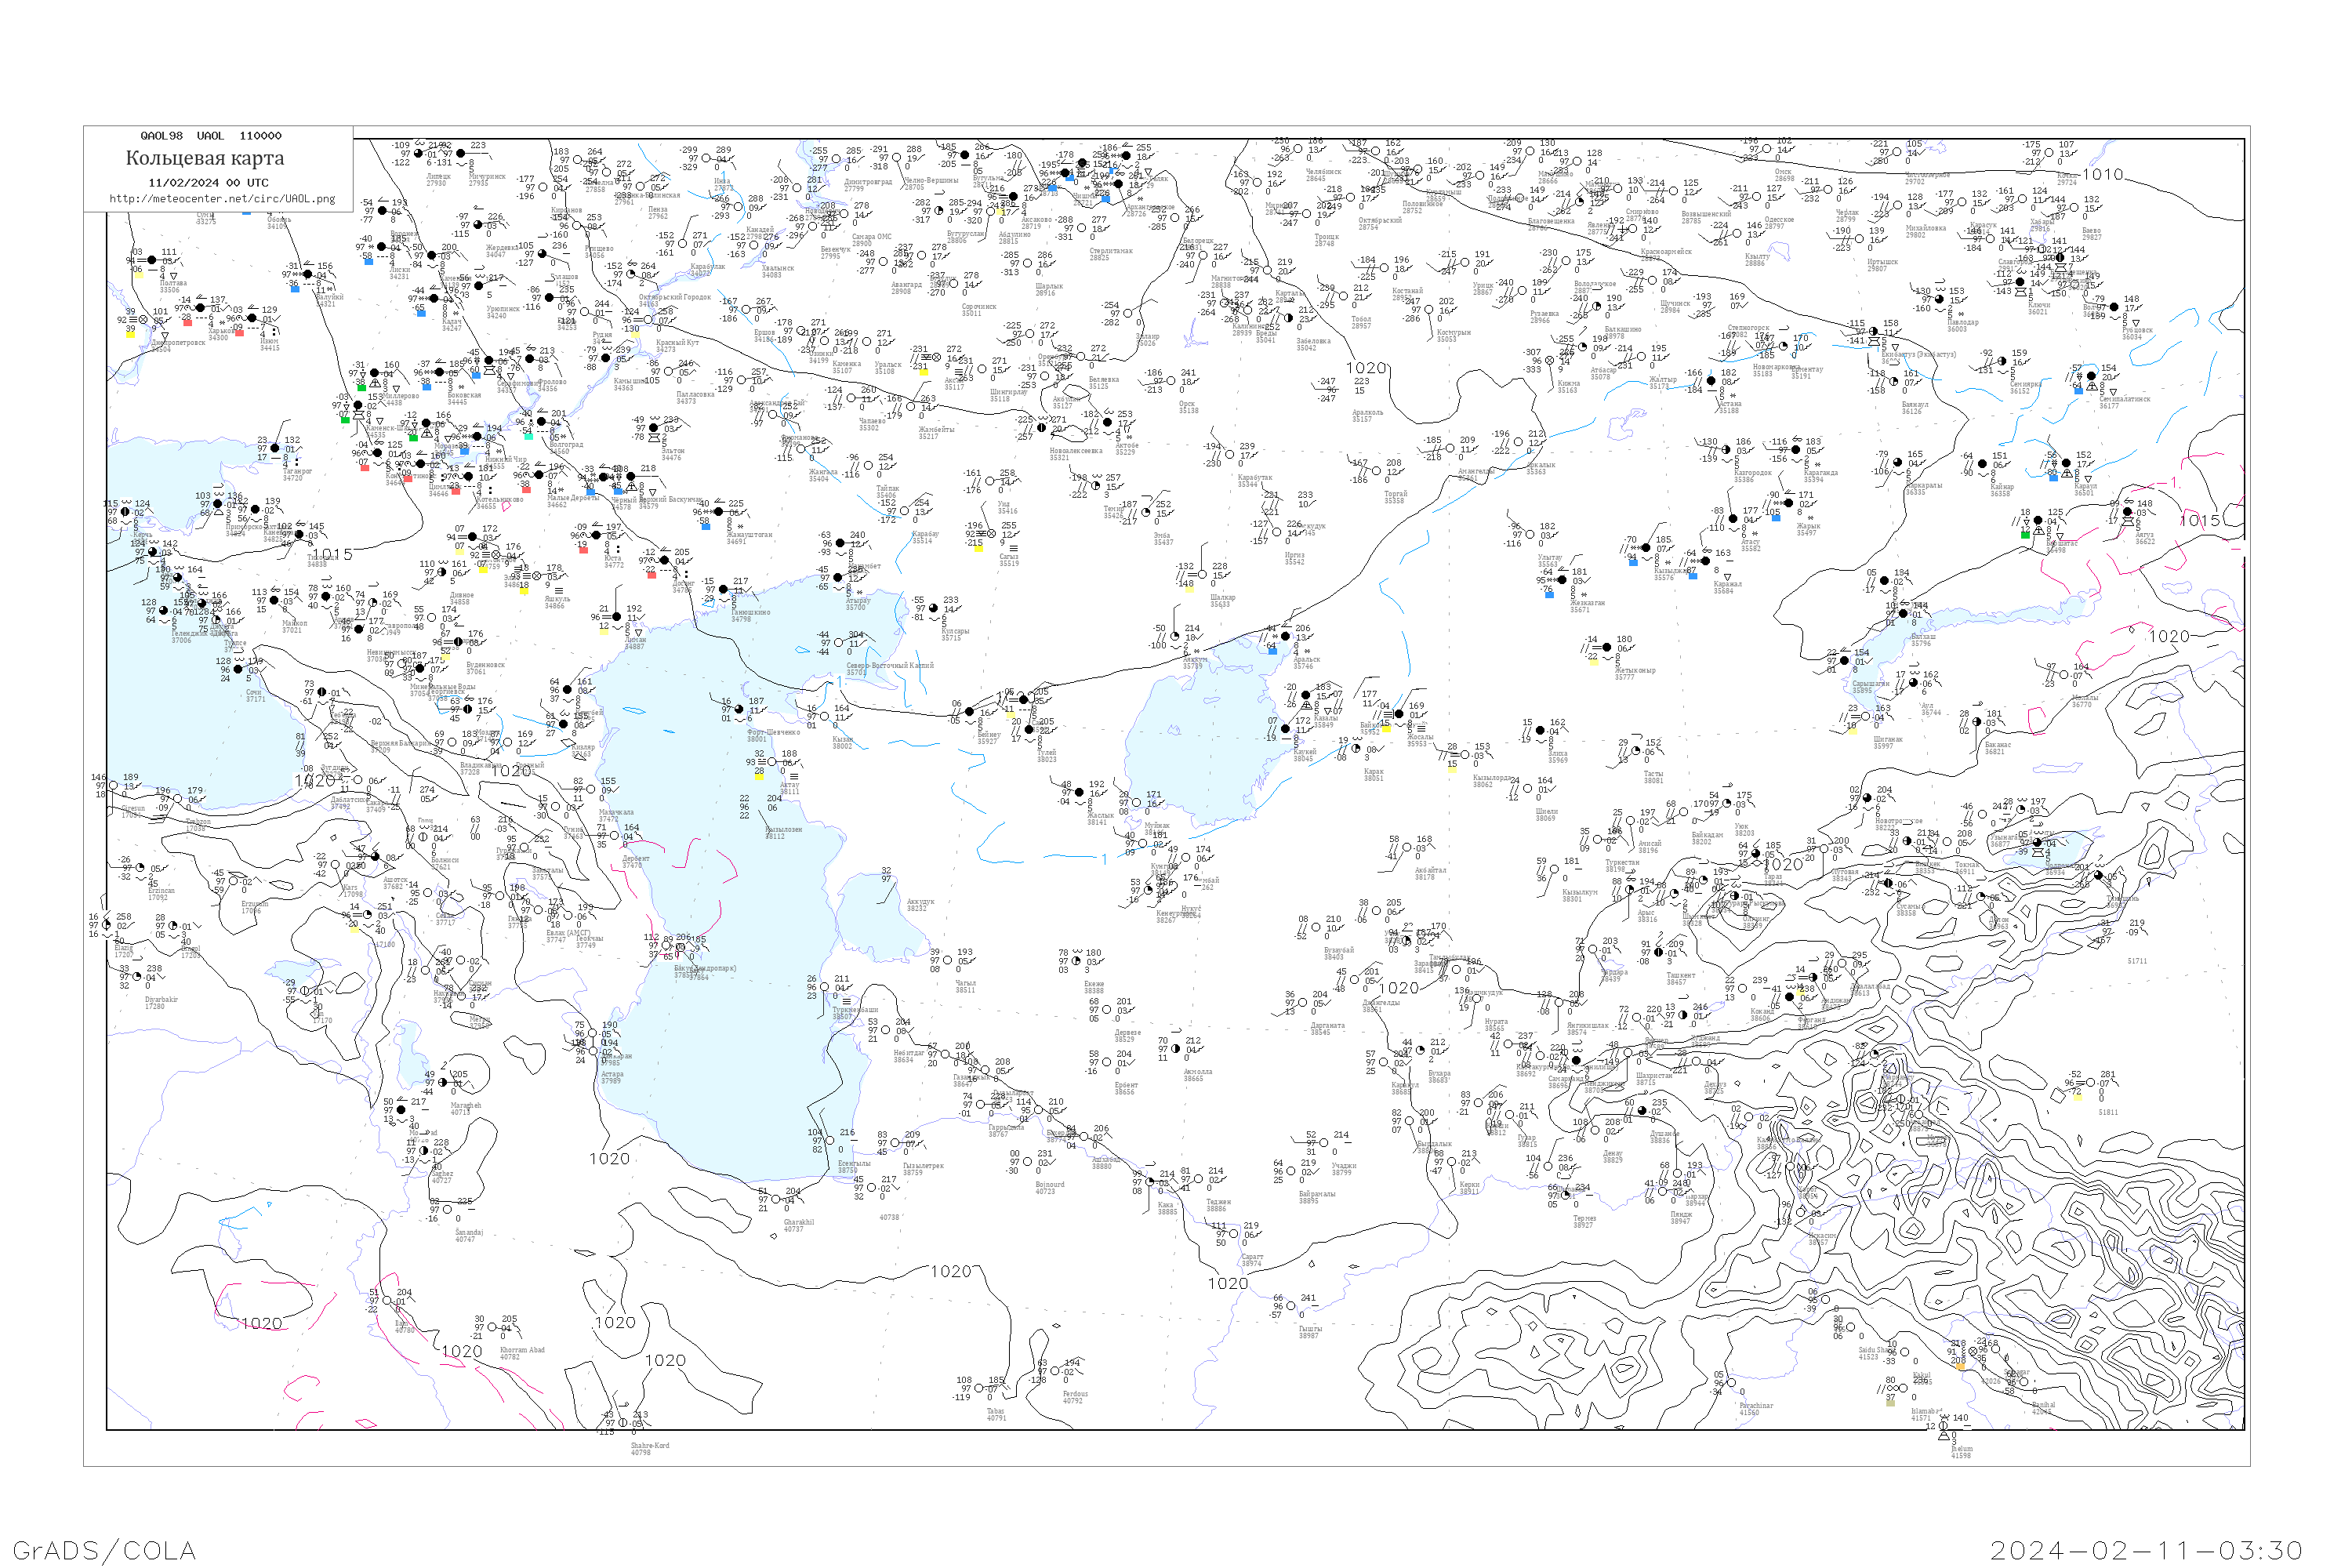Click the GrADS/COLA label at the bottom left
Image resolution: width=2352 pixels, height=1568 pixels.
click(104, 1550)
